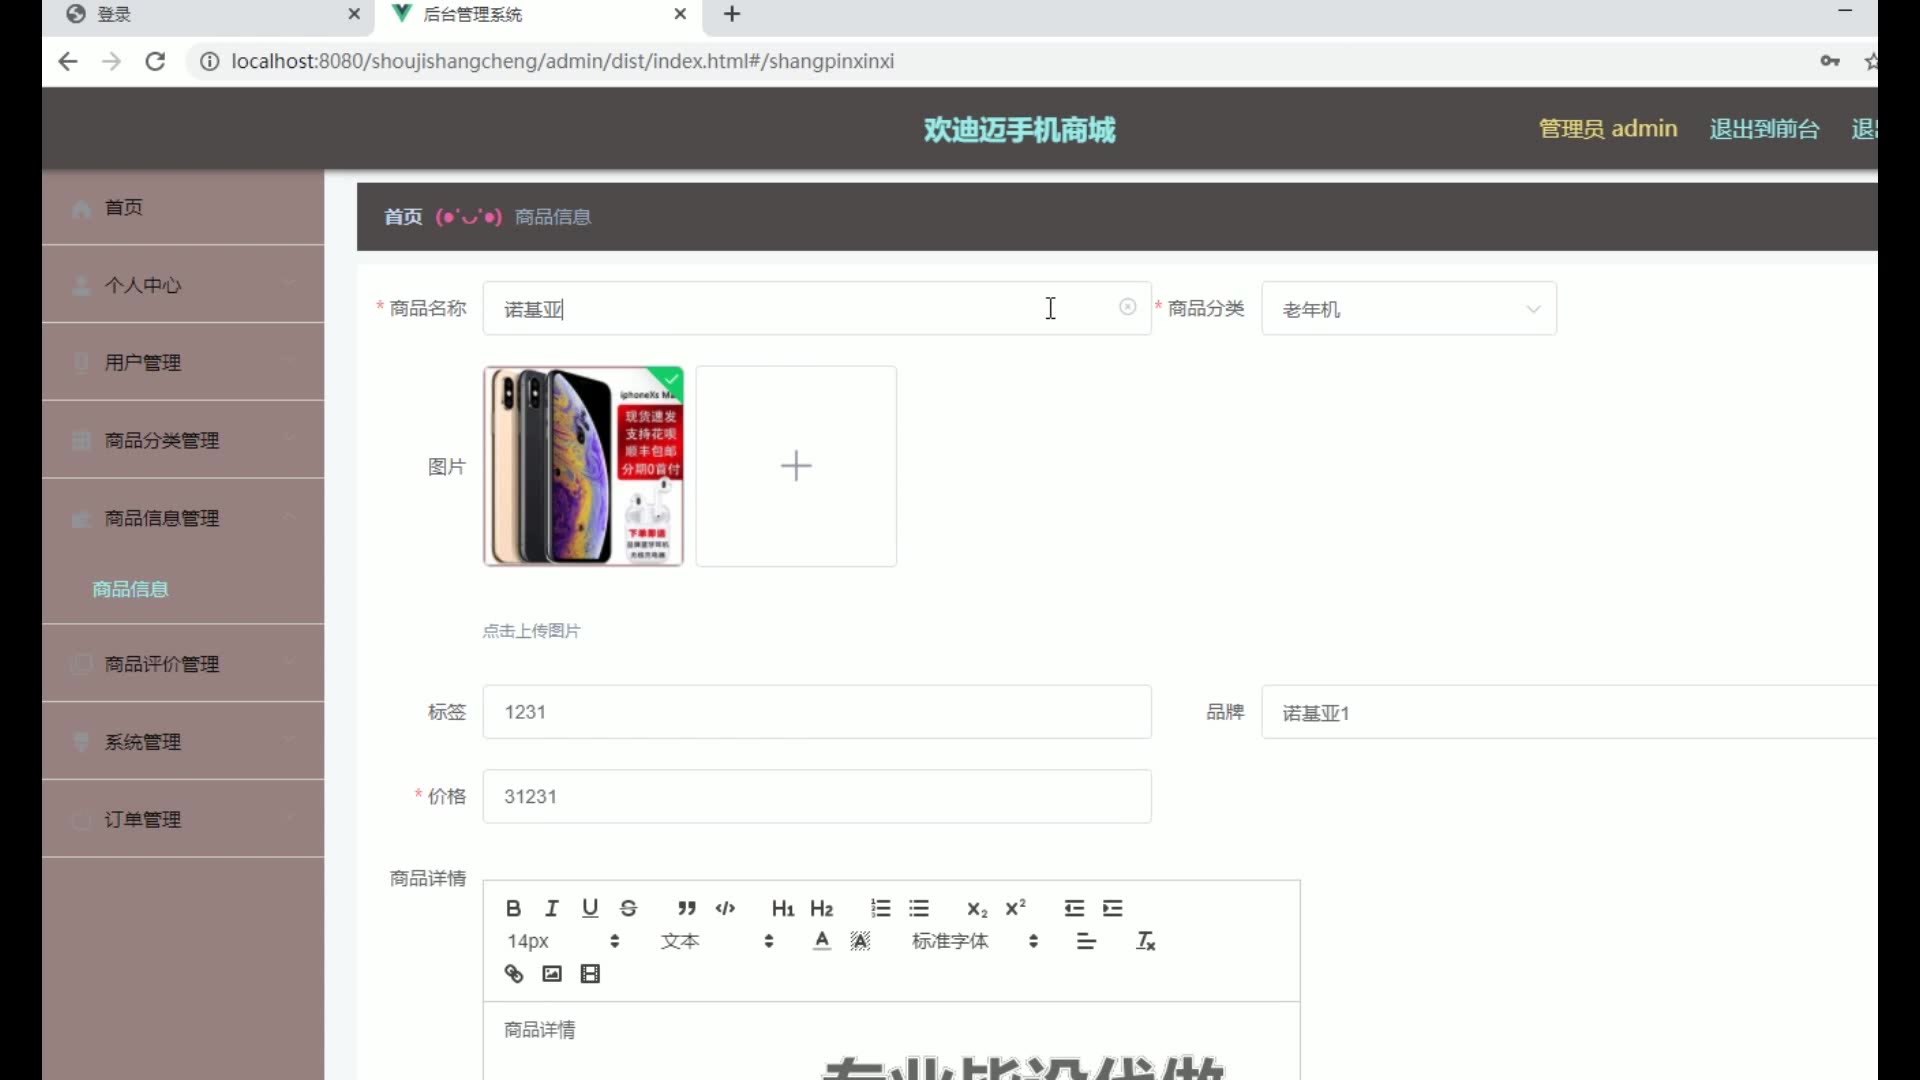
Task: Expand 系统管理 sidebar menu
Action: pyautogui.click(x=183, y=742)
